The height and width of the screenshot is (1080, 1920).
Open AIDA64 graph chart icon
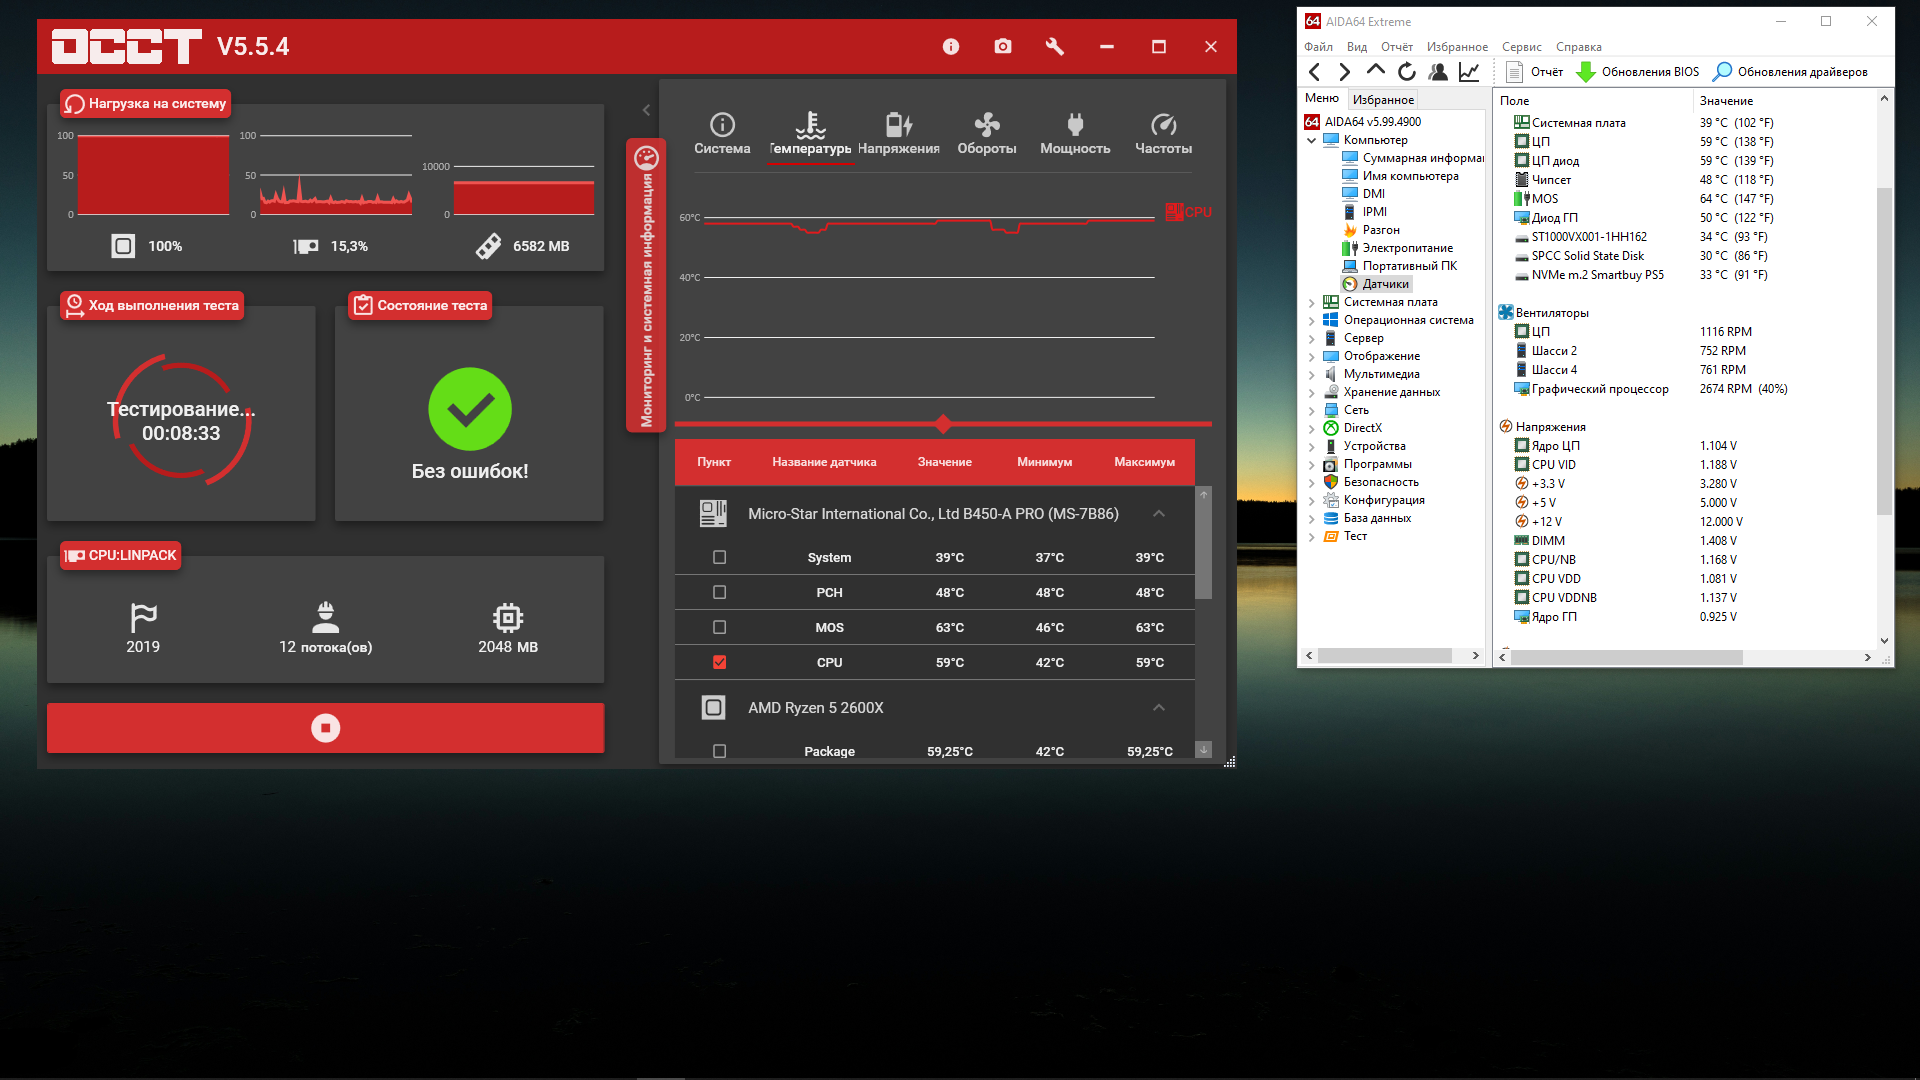pos(1468,72)
